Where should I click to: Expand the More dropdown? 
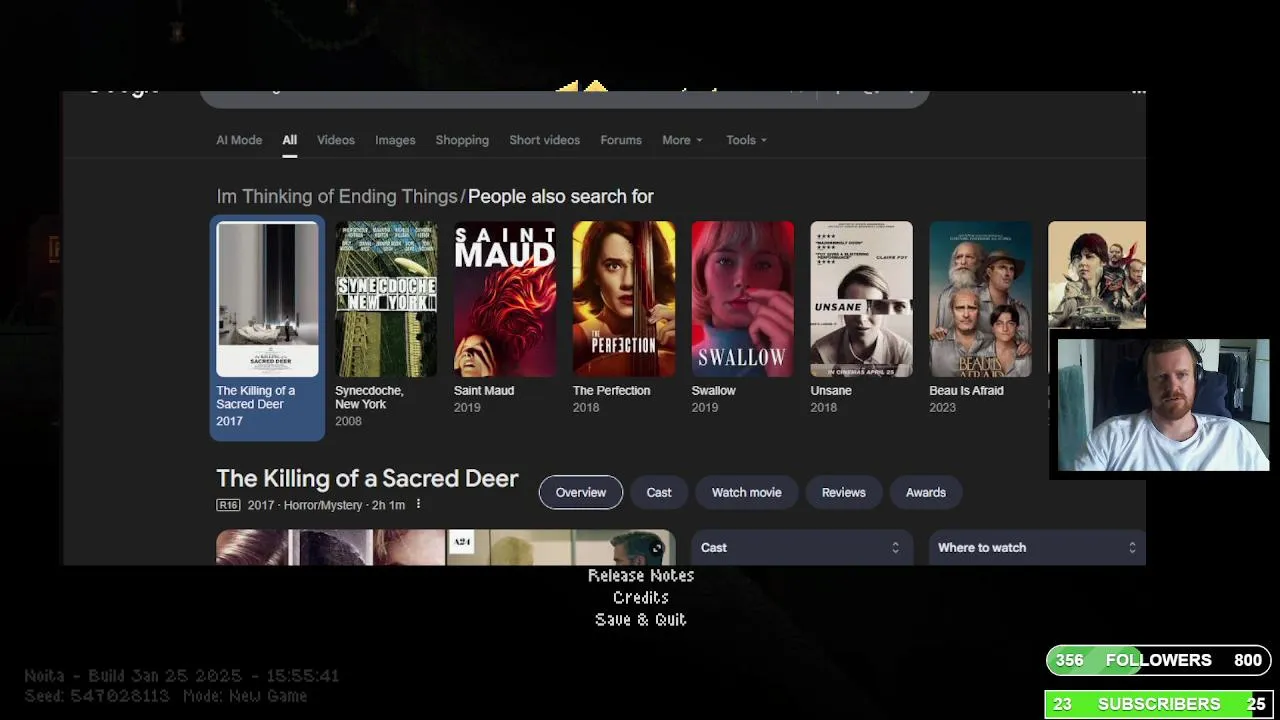pyautogui.click(x=682, y=140)
